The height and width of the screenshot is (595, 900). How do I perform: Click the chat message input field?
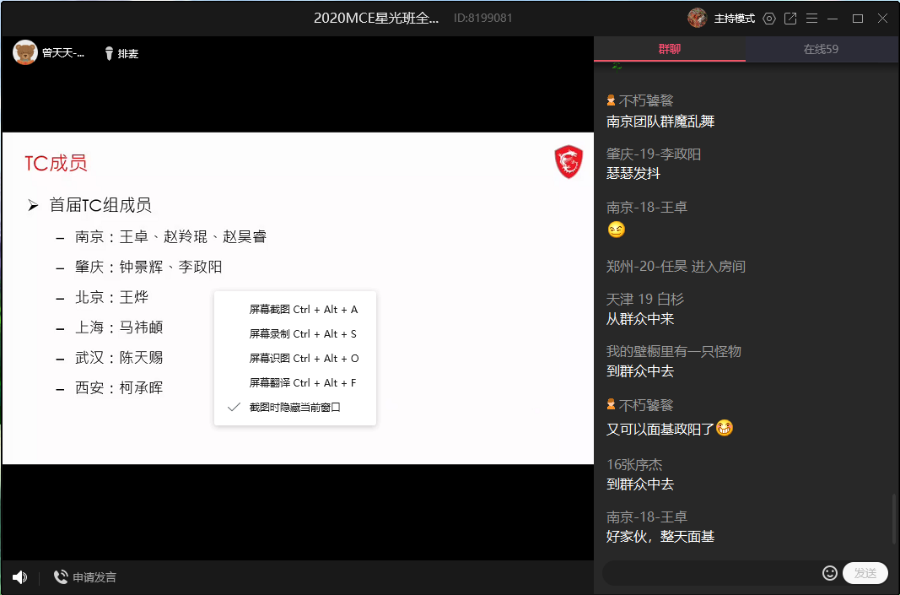(710, 573)
